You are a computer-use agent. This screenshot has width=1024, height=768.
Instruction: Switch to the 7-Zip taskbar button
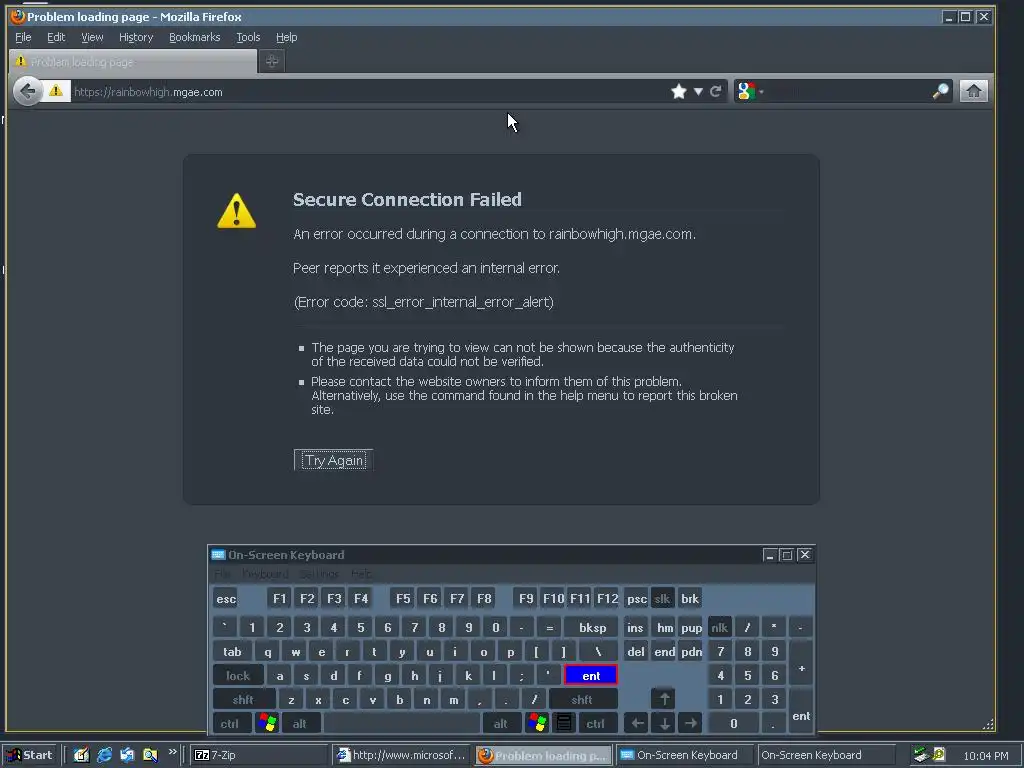(x=260, y=755)
